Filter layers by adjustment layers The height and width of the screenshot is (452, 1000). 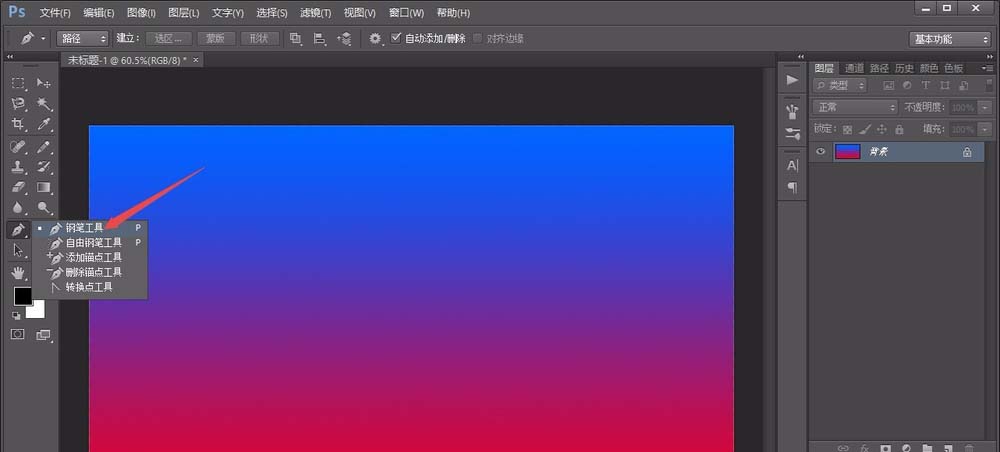907,85
